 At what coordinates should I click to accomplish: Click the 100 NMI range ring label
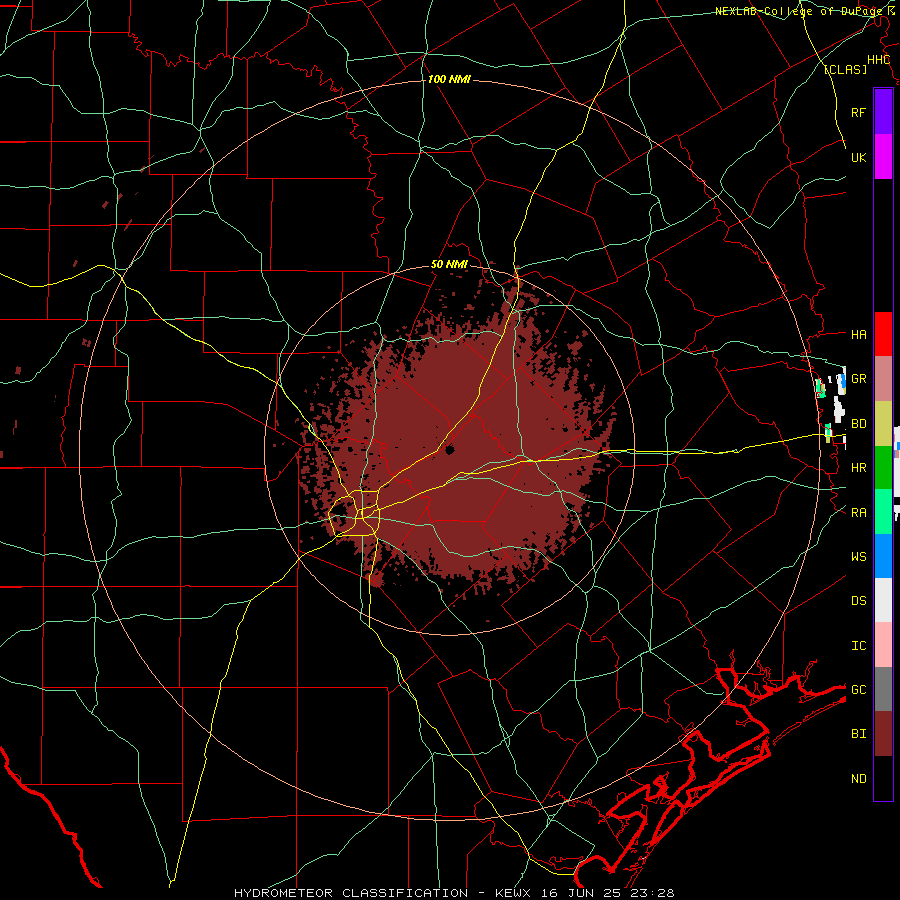tap(449, 79)
